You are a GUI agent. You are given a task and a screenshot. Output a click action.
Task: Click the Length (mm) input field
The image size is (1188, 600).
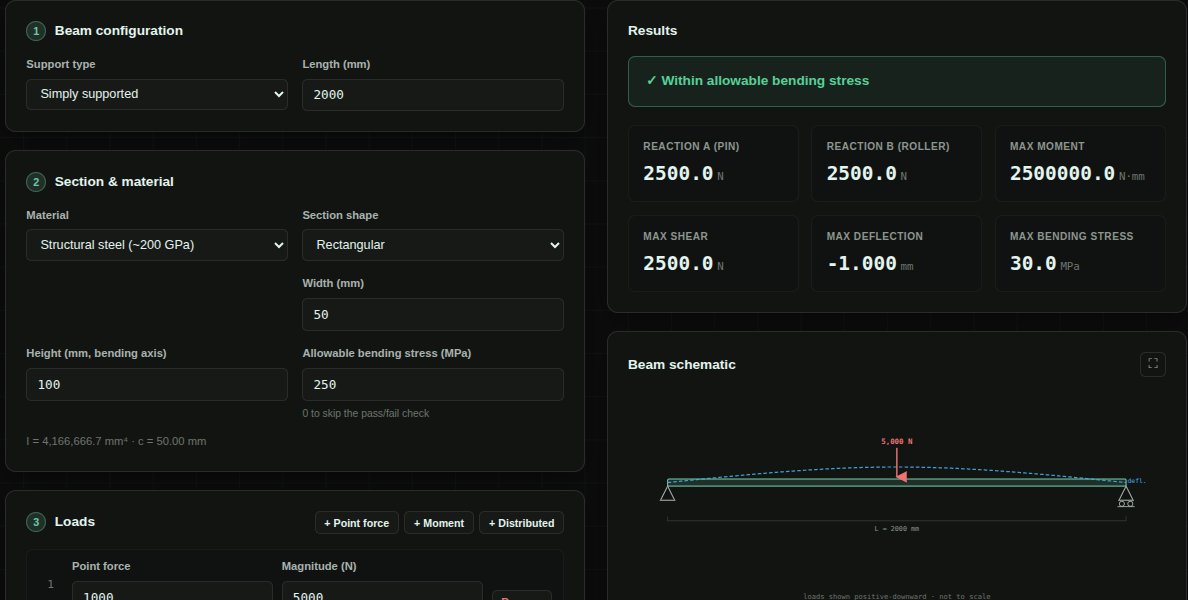(433, 95)
